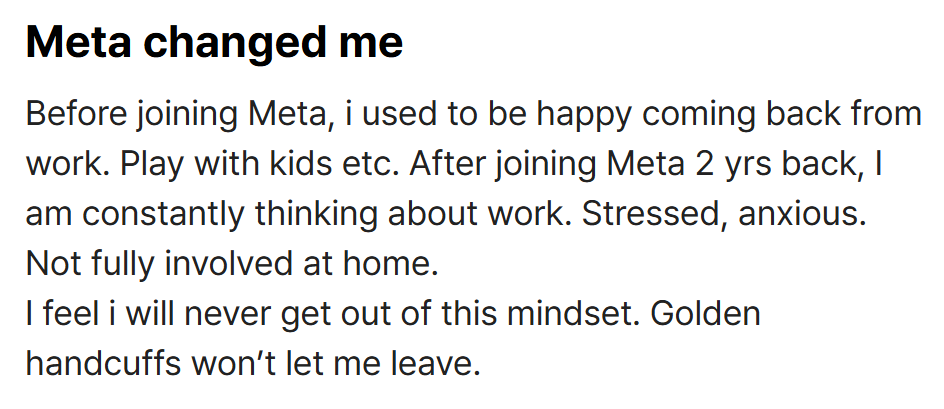944x409 pixels.
Task: Click the word 'Before' starting the post
Action: (76, 114)
